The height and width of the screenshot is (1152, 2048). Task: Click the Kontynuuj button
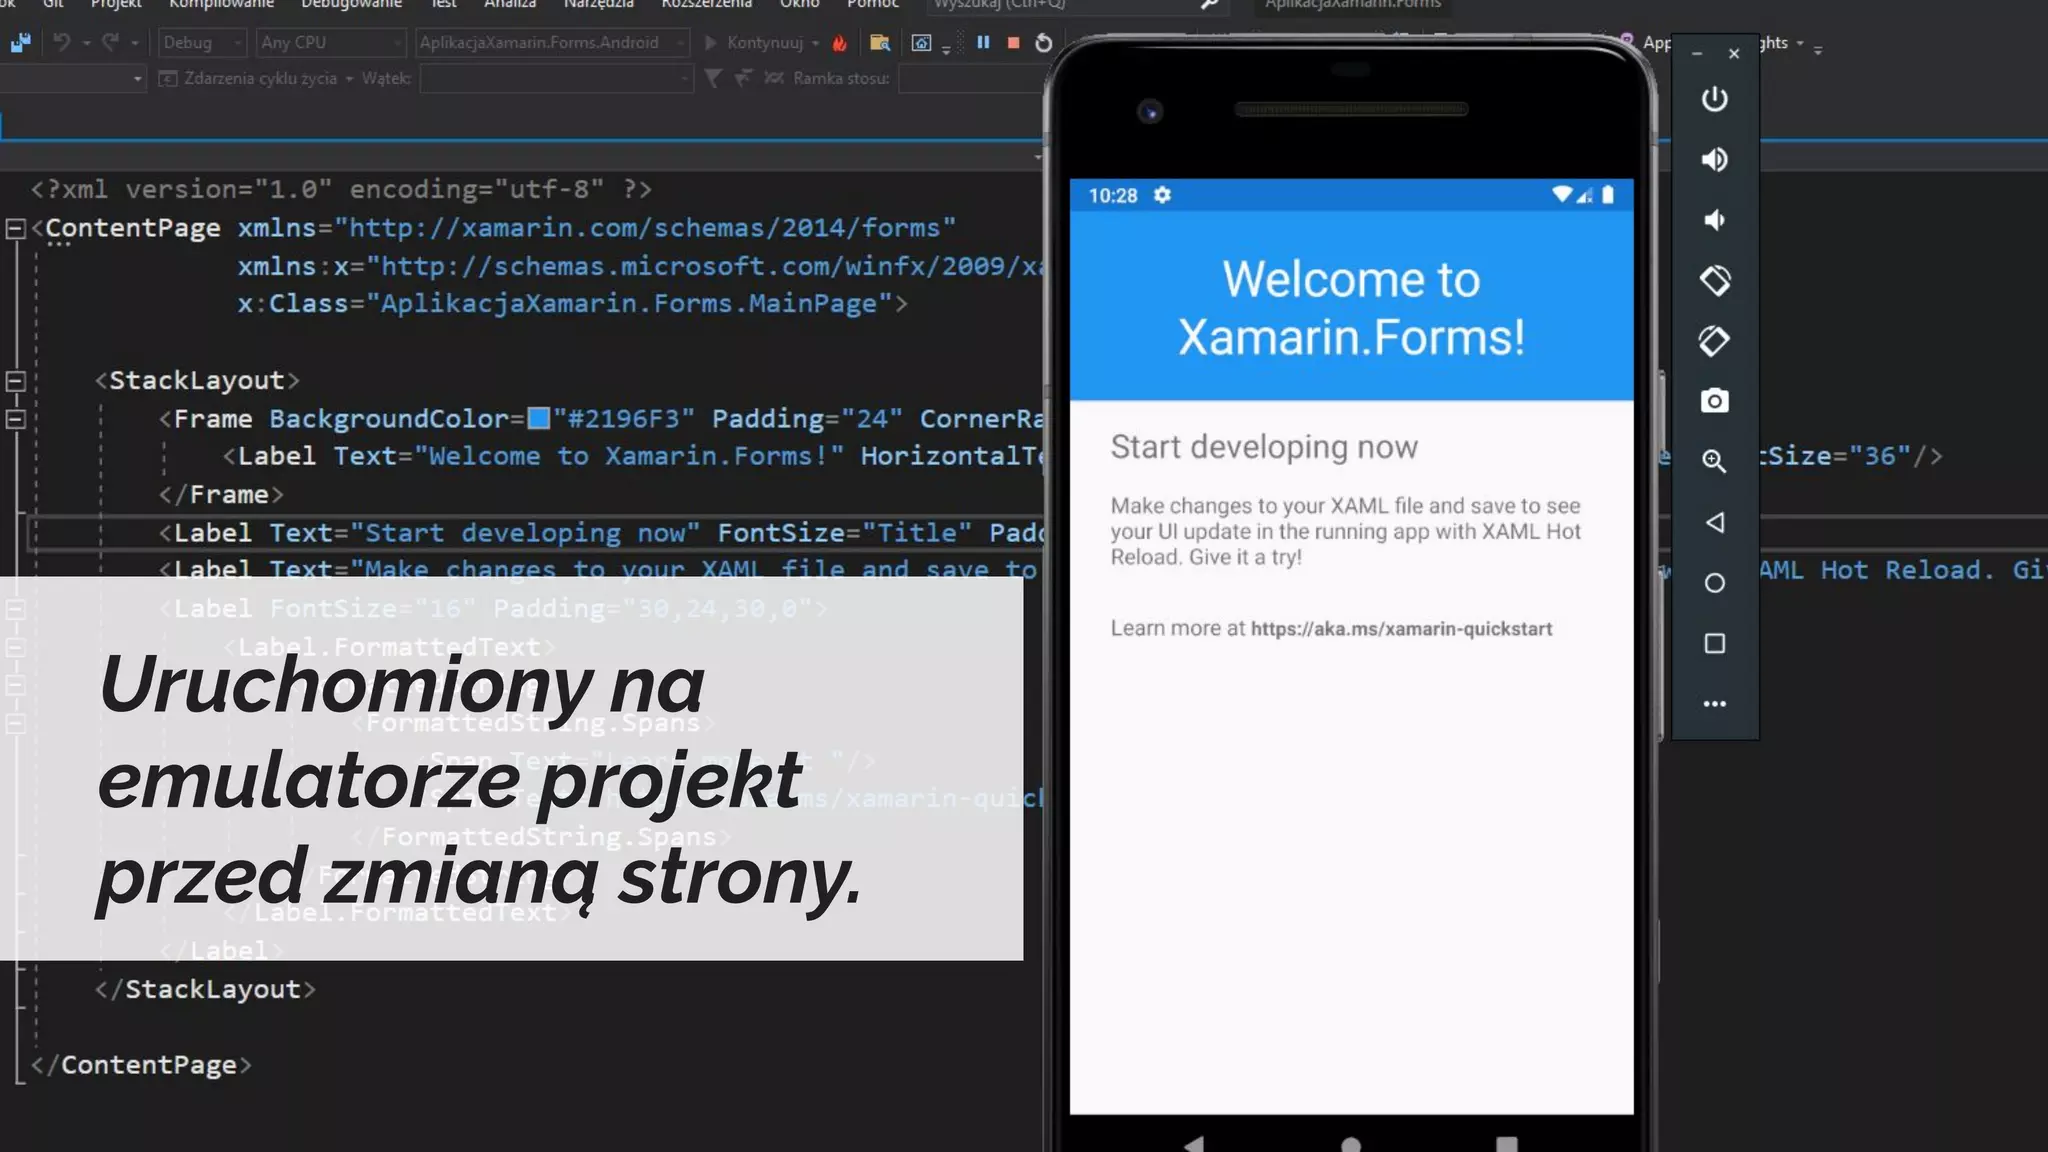point(754,42)
